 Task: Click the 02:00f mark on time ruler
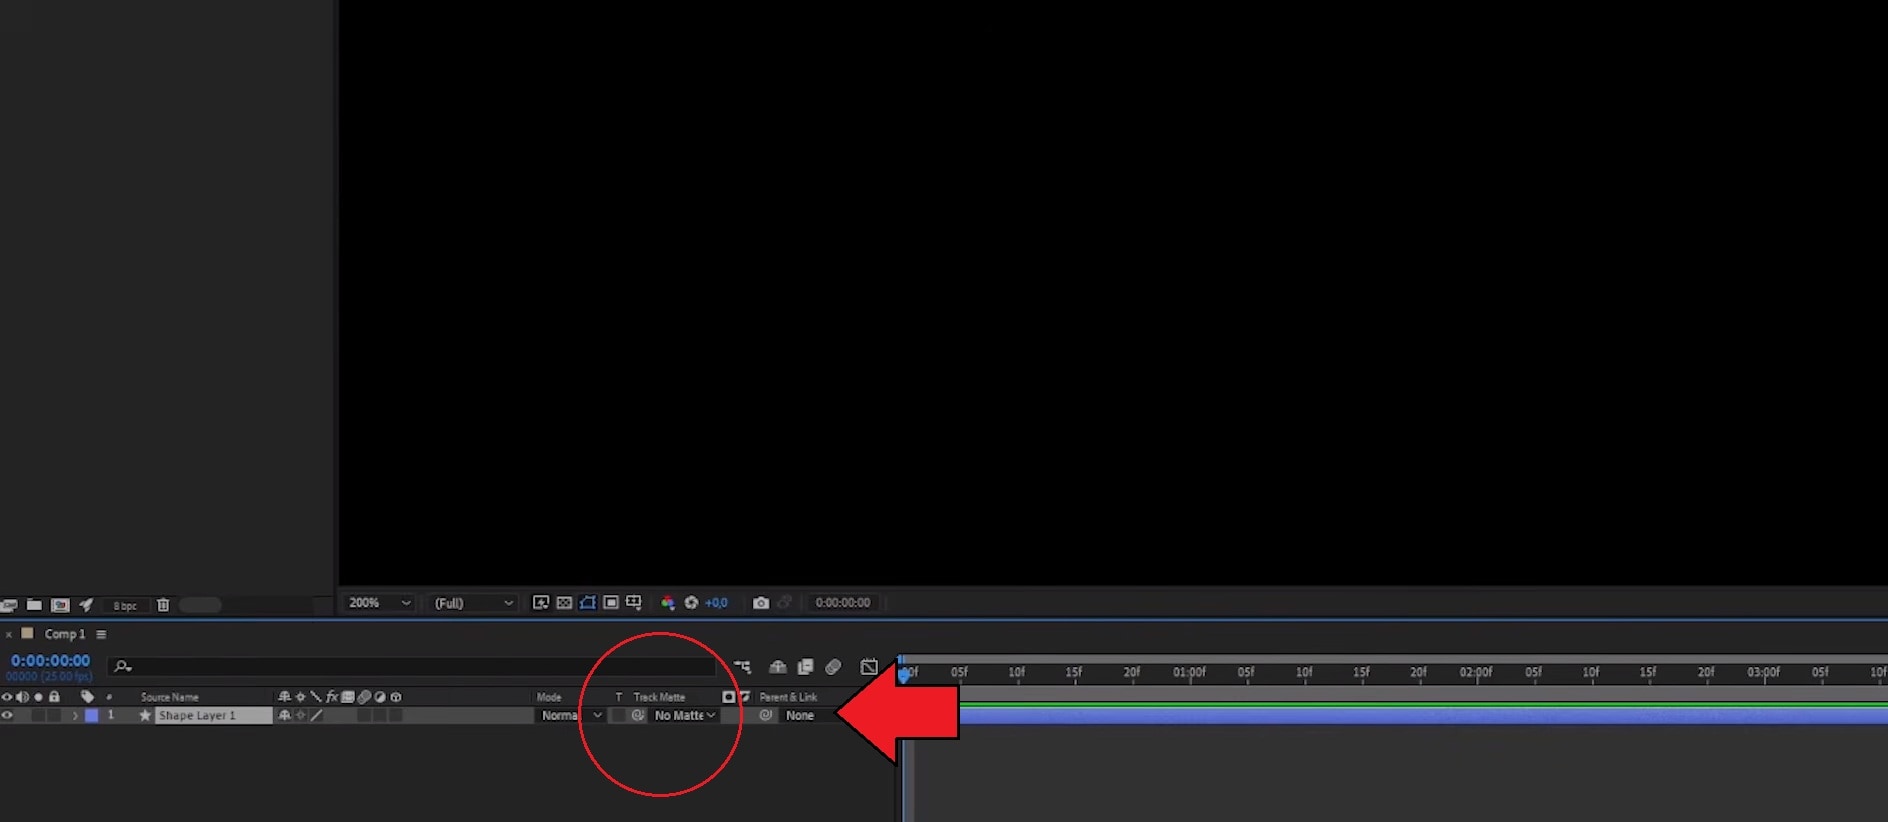(x=1475, y=672)
